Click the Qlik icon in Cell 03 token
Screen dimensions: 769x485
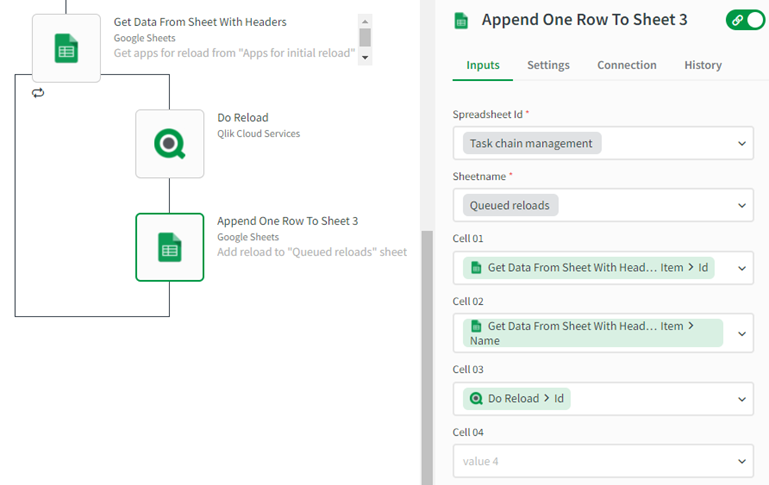476,399
